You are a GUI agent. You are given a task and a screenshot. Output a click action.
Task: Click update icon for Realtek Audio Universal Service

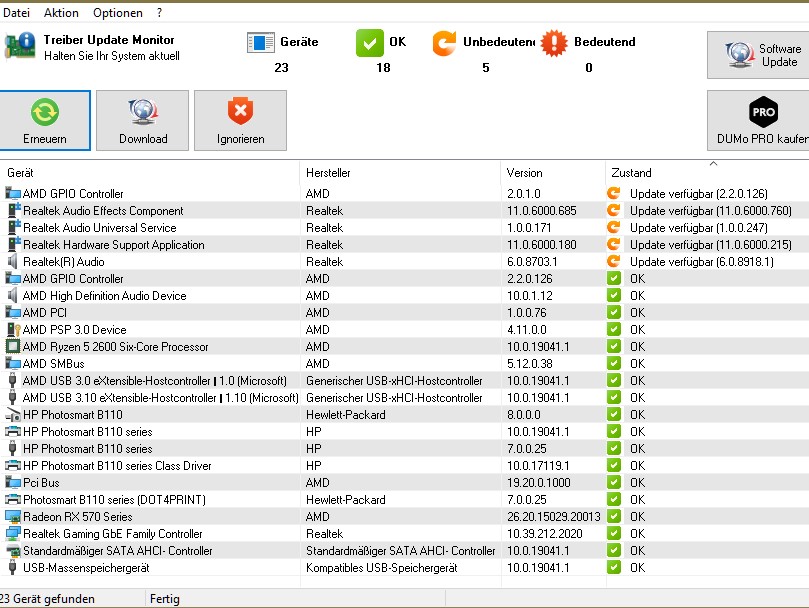click(613, 228)
